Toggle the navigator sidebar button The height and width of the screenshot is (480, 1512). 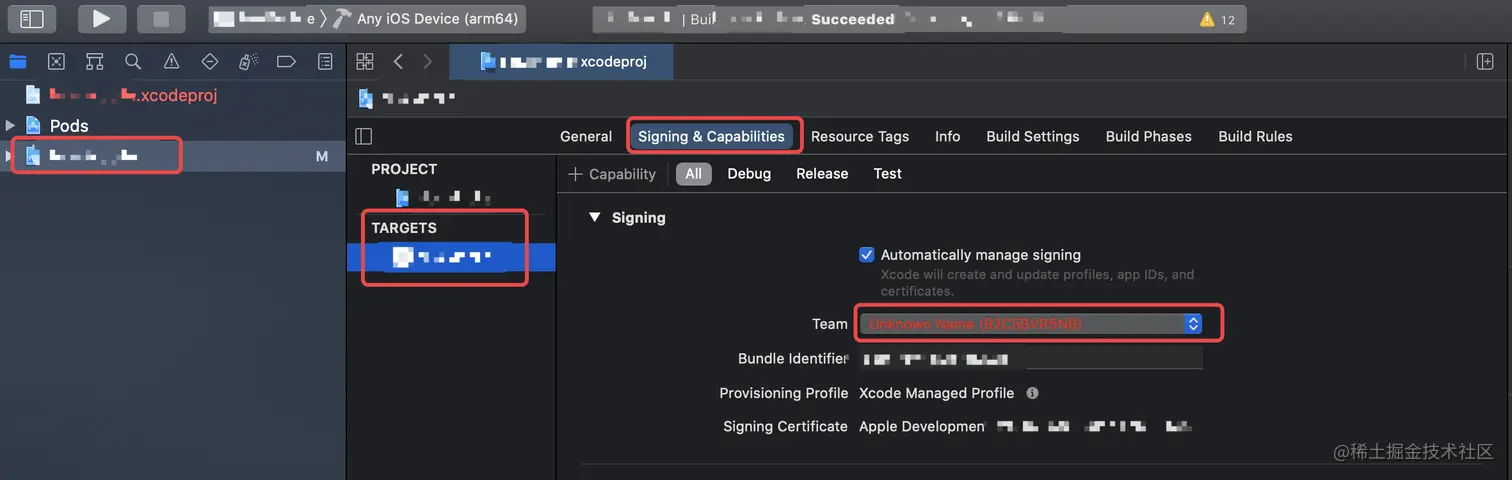32,19
